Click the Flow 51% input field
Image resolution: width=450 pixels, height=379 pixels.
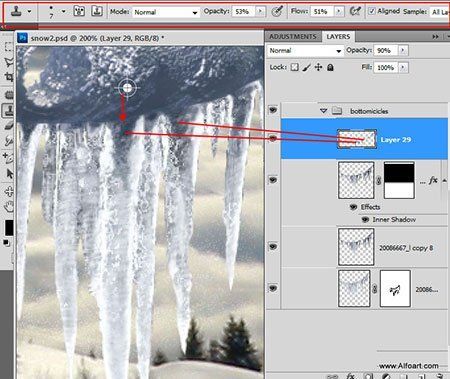(322, 12)
